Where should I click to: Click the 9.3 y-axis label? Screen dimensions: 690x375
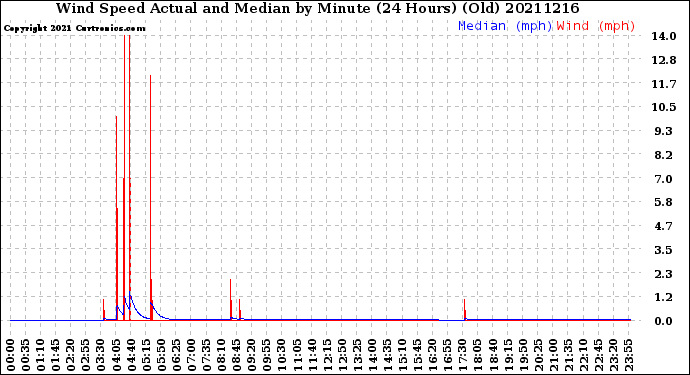[x=664, y=131]
